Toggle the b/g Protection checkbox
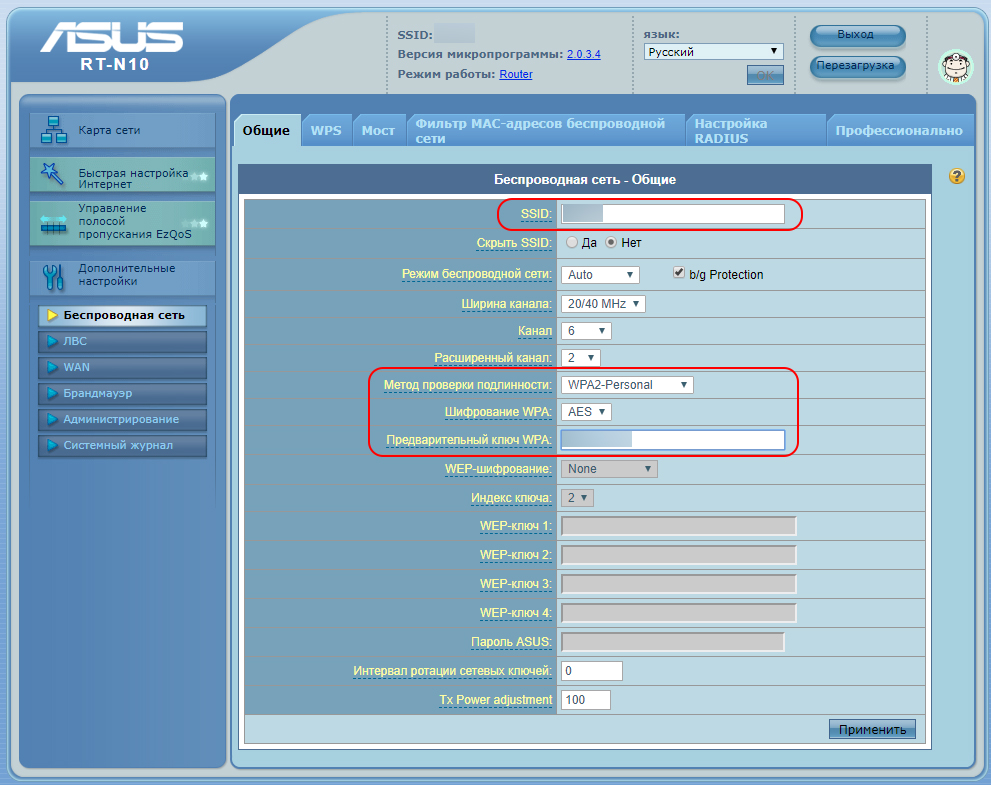This screenshot has width=991, height=785. 679,272
